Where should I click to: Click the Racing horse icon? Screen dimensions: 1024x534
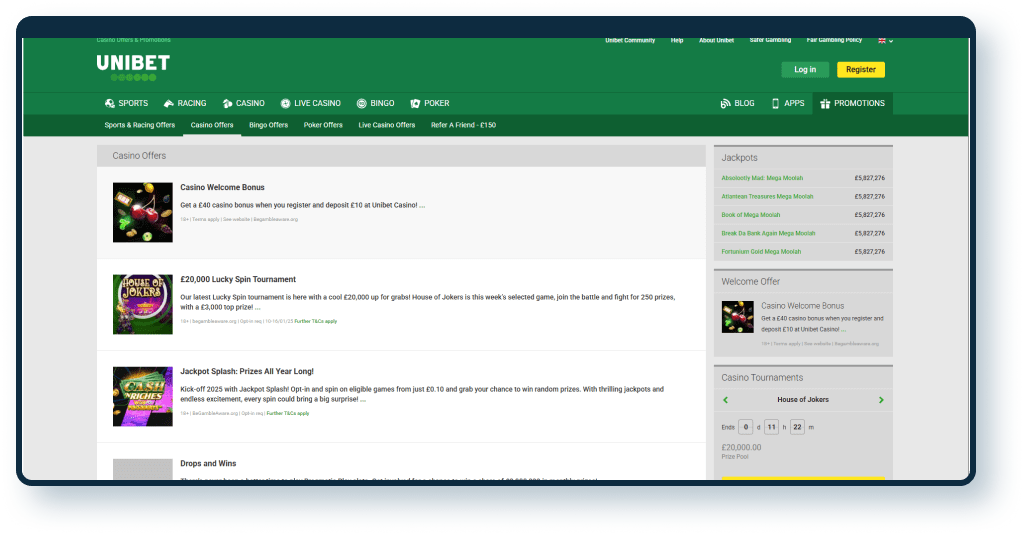click(168, 103)
